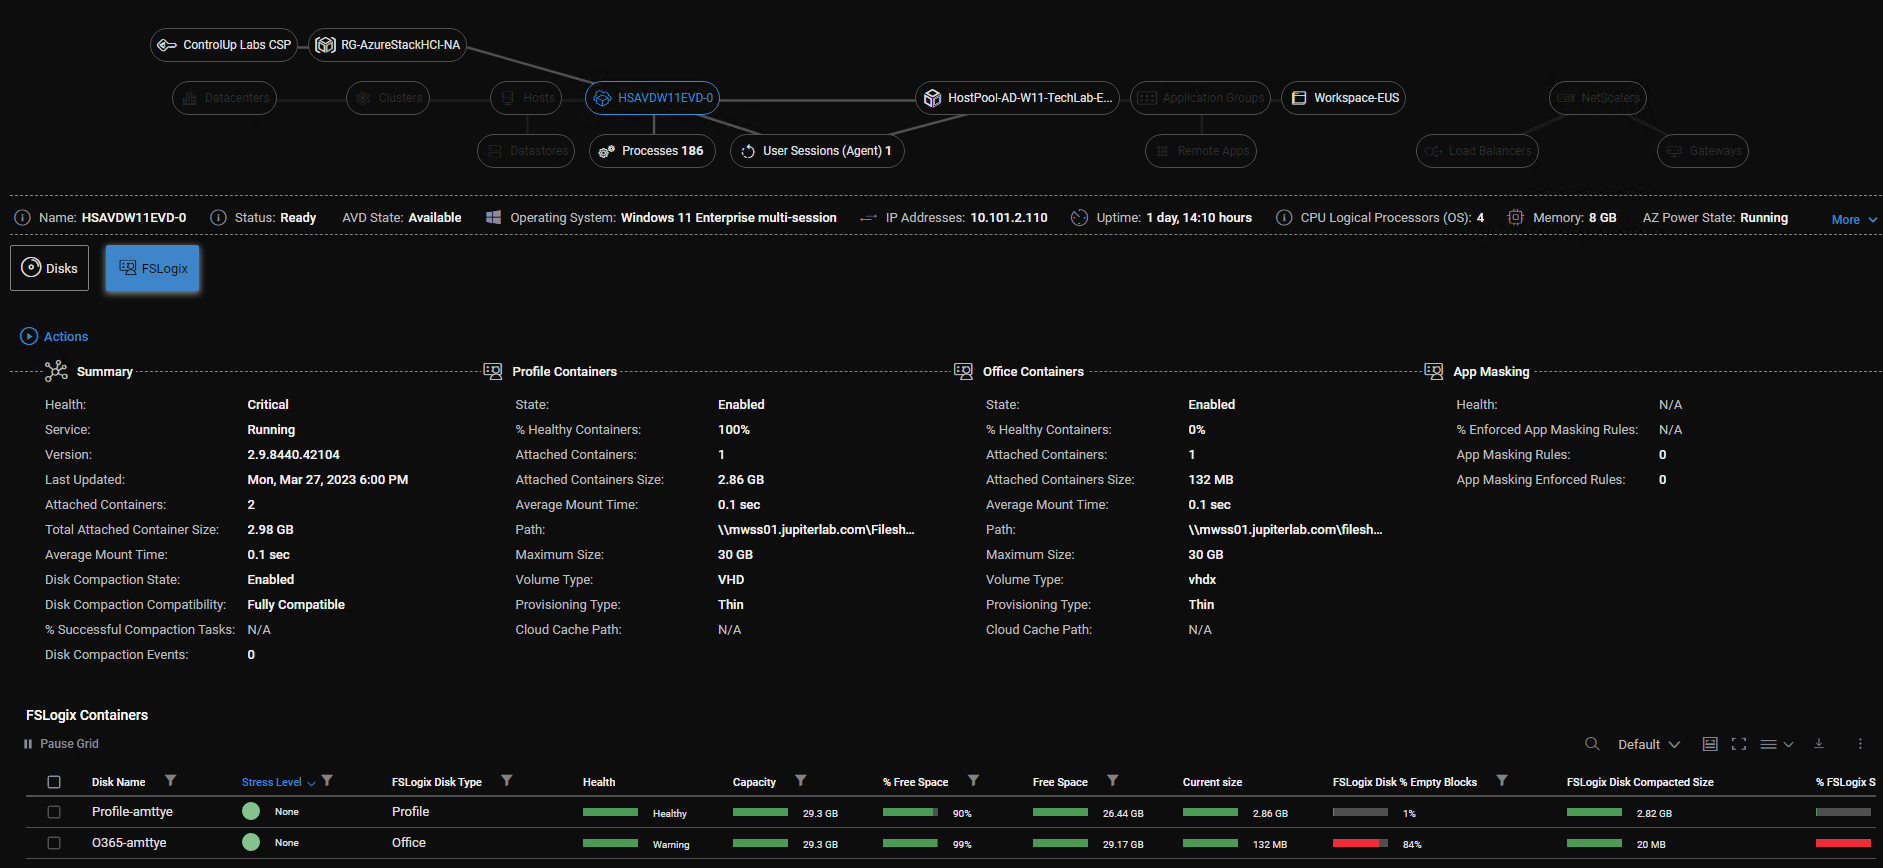Click the Profile-amttye disk name
The height and width of the screenshot is (868, 1883).
[x=132, y=812]
